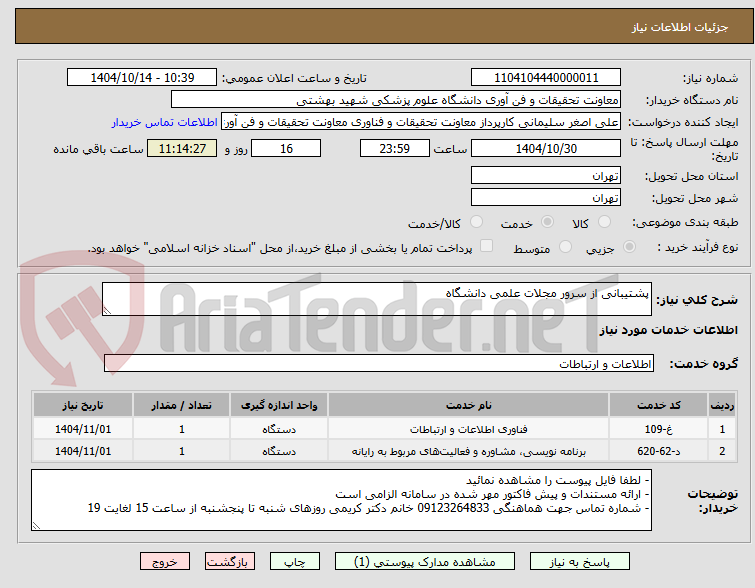Image resolution: width=755 pixels, height=588 pixels.
Task: Click the پاسخ به نیاز button
Action: (580, 562)
